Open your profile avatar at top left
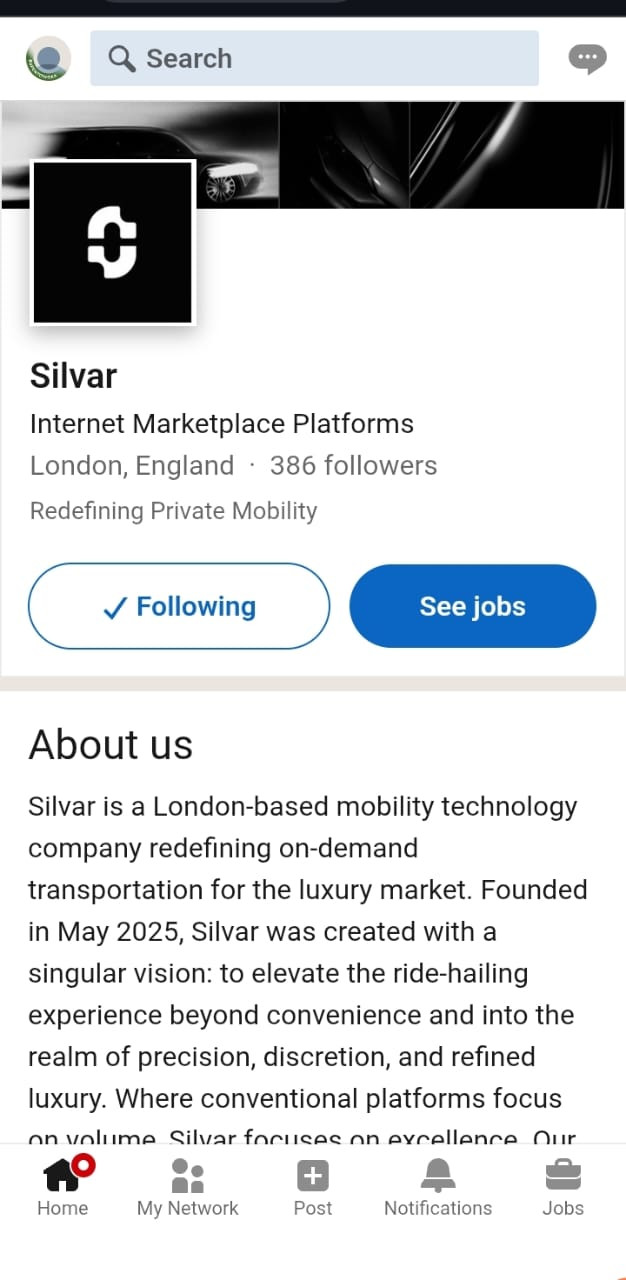This screenshot has width=626, height=1280. [48, 59]
